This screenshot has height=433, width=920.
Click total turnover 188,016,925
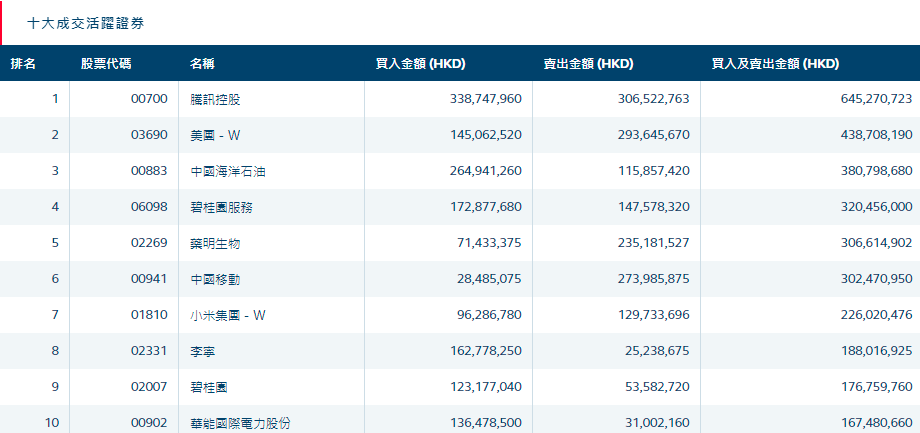[x=877, y=351]
